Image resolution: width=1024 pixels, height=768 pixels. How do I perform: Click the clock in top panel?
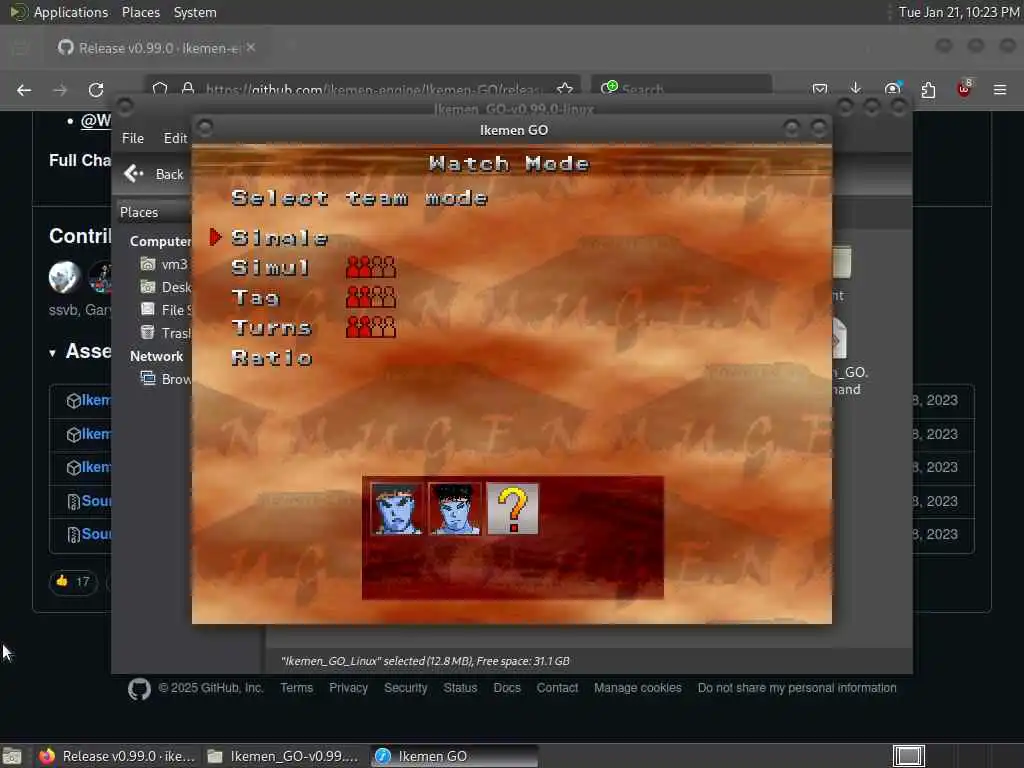pyautogui.click(x=958, y=12)
